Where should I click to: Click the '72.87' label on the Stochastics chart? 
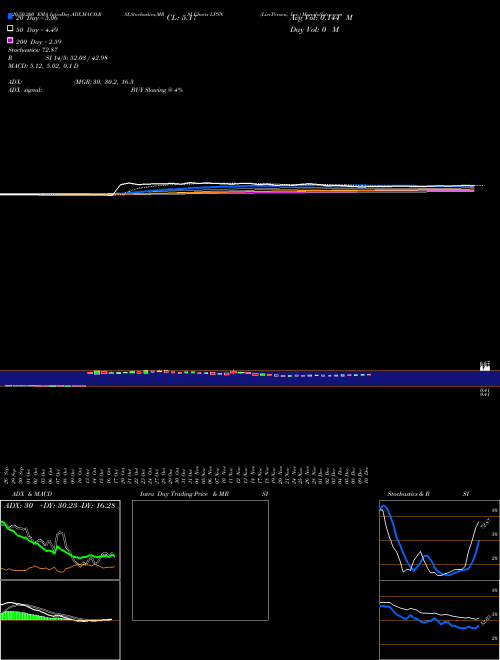[x=484, y=524]
